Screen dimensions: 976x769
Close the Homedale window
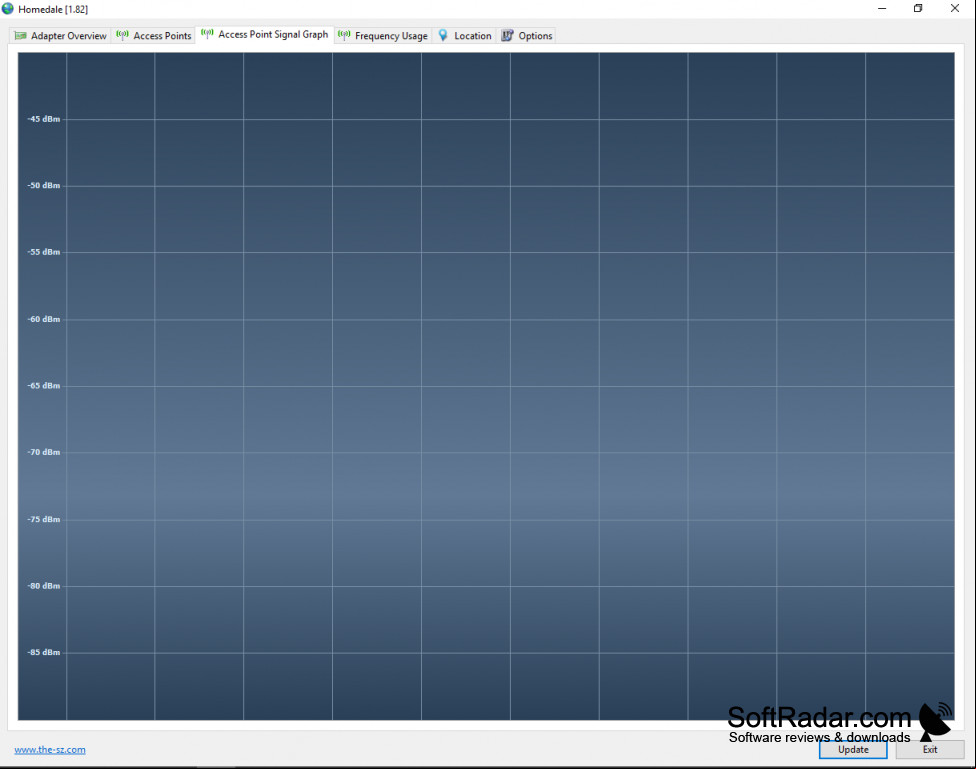(955, 9)
